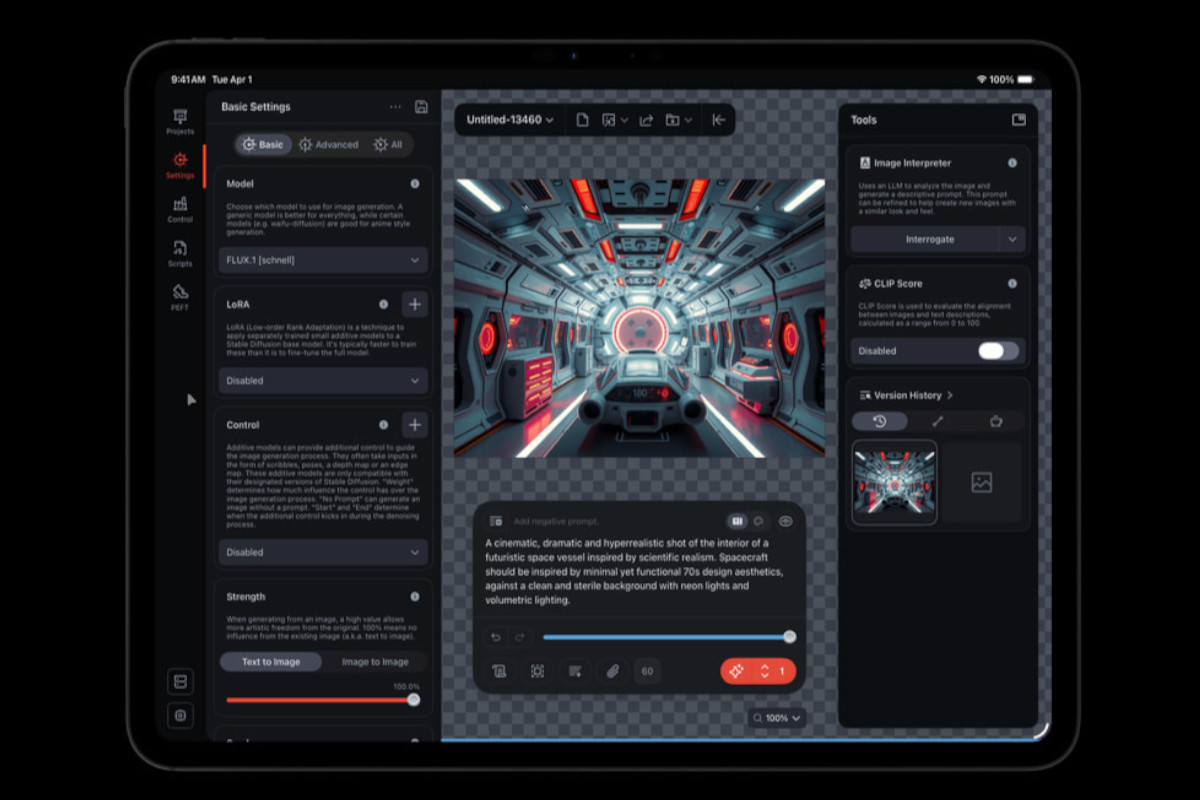This screenshot has height=800, width=1200.
Task: Click the paperclip attachment icon
Action: click(611, 671)
